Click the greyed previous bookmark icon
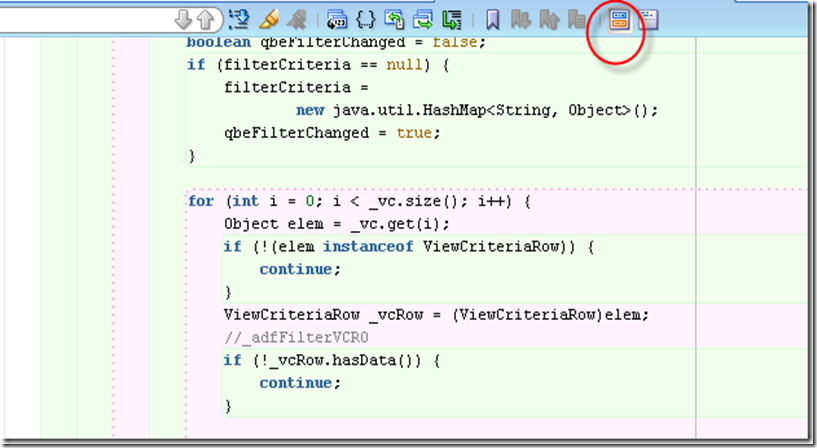 click(x=549, y=20)
